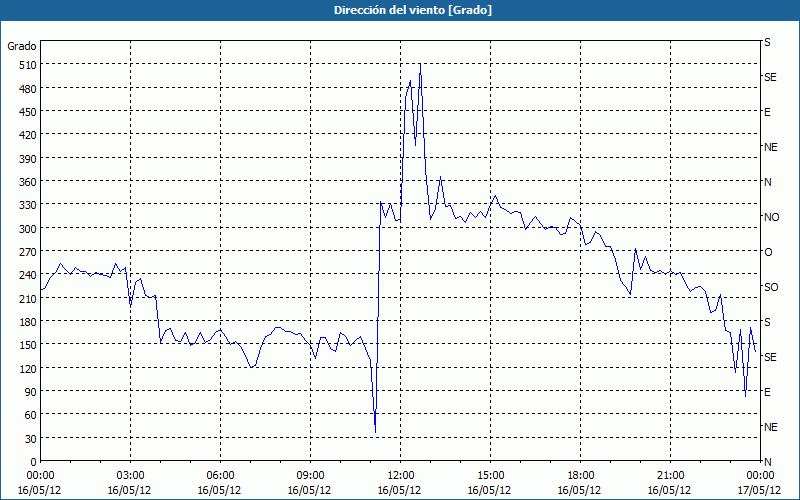Click the E compass label level with 90
The width and height of the screenshot is (800, 500).
point(767,392)
